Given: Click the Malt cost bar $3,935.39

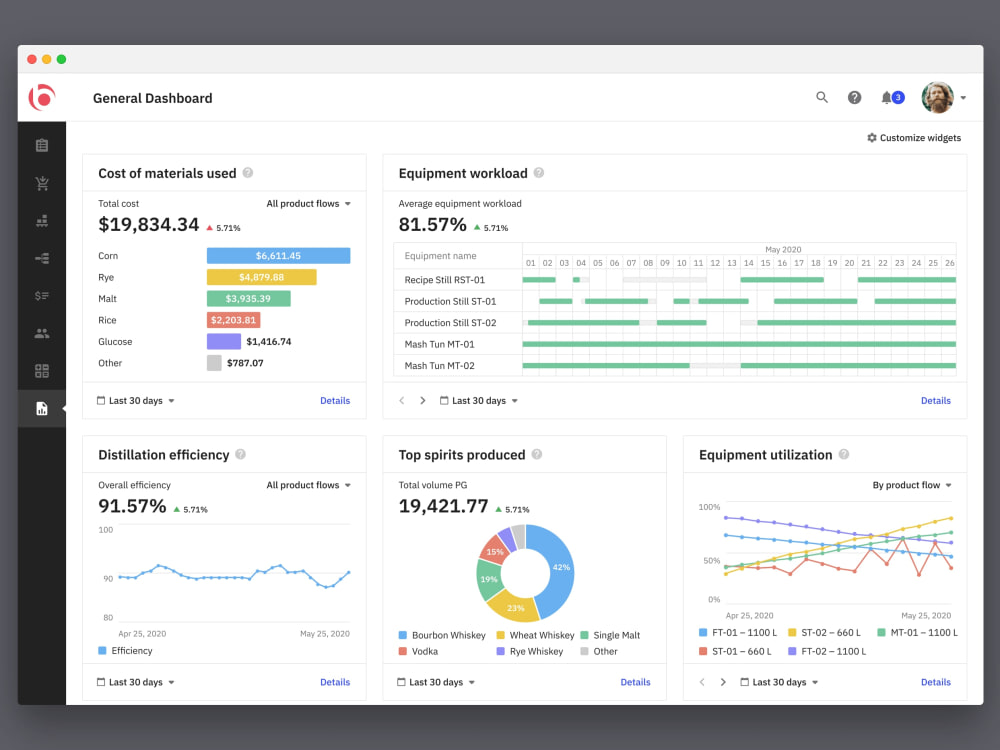Looking at the screenshot, I should pos(248,298).
